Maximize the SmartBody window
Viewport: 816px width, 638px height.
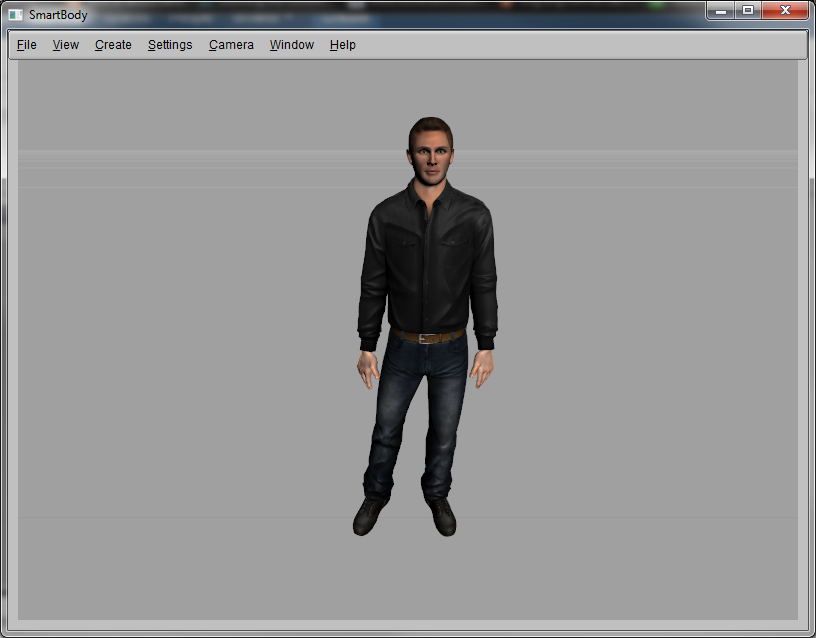tap(748, 10)
